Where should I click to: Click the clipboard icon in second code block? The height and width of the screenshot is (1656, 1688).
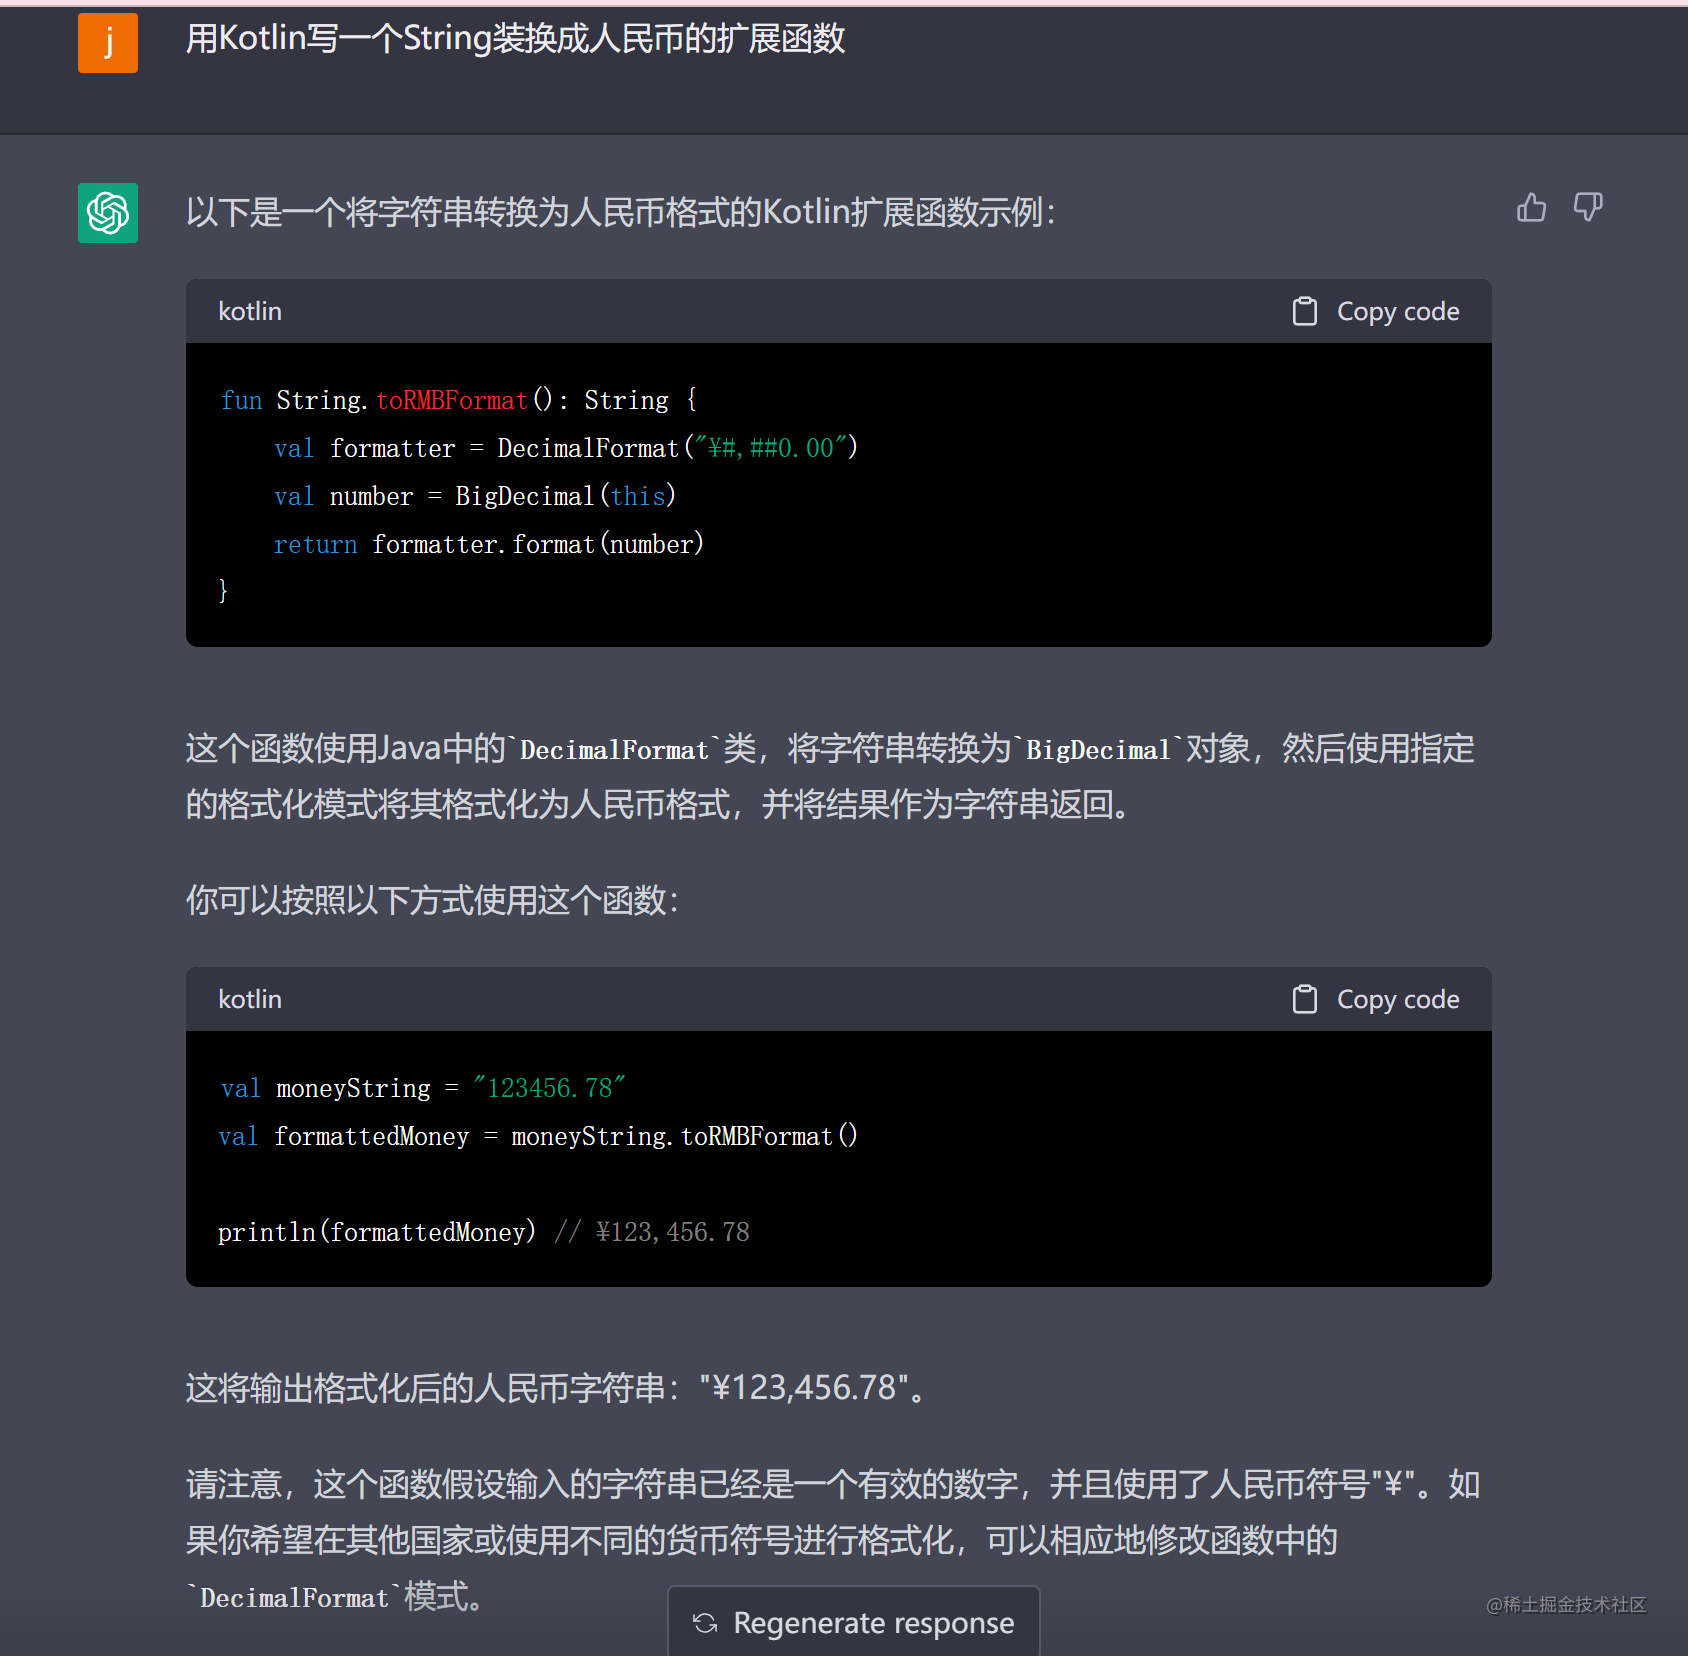[1305, 999]
